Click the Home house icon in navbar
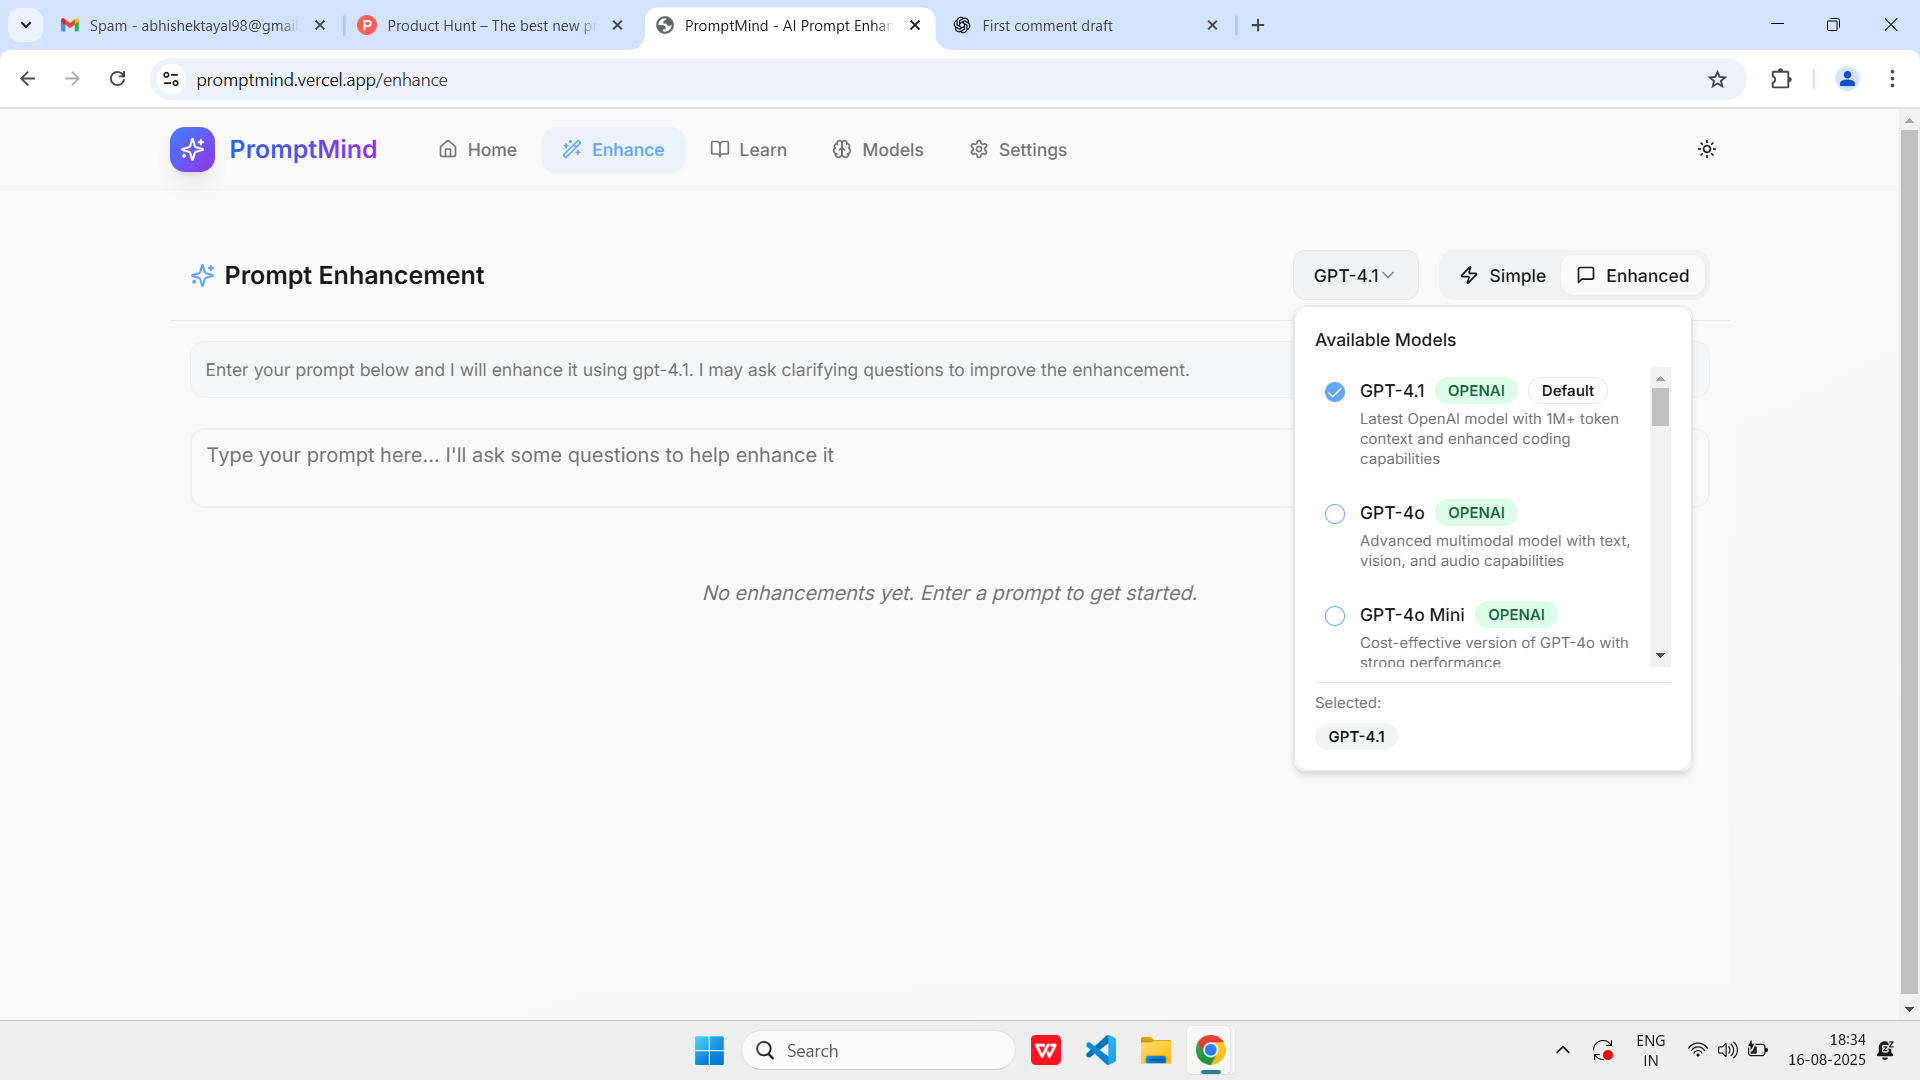Screen dimensions: 1920x1080 (448, 149)
